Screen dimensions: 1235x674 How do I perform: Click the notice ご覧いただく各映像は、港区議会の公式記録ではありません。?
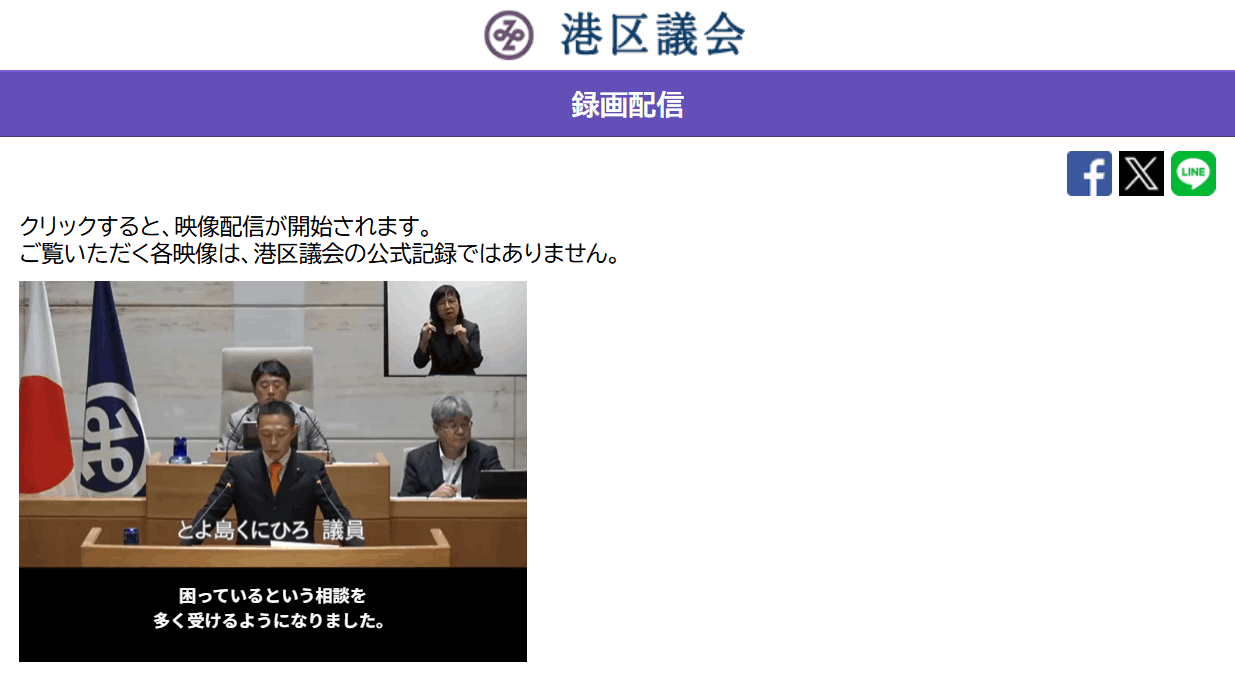[x=320, y=254]
